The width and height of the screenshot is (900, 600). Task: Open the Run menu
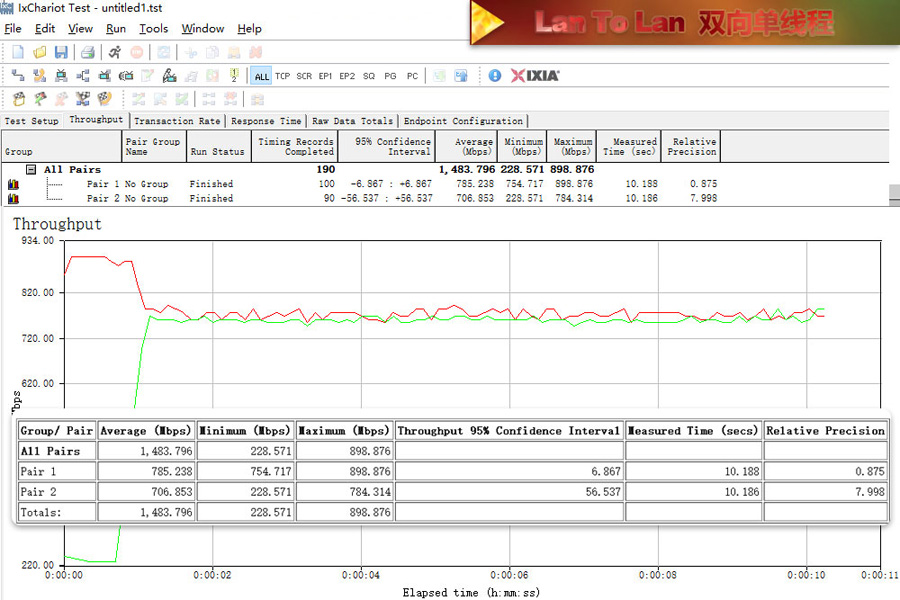coord(116,29)
